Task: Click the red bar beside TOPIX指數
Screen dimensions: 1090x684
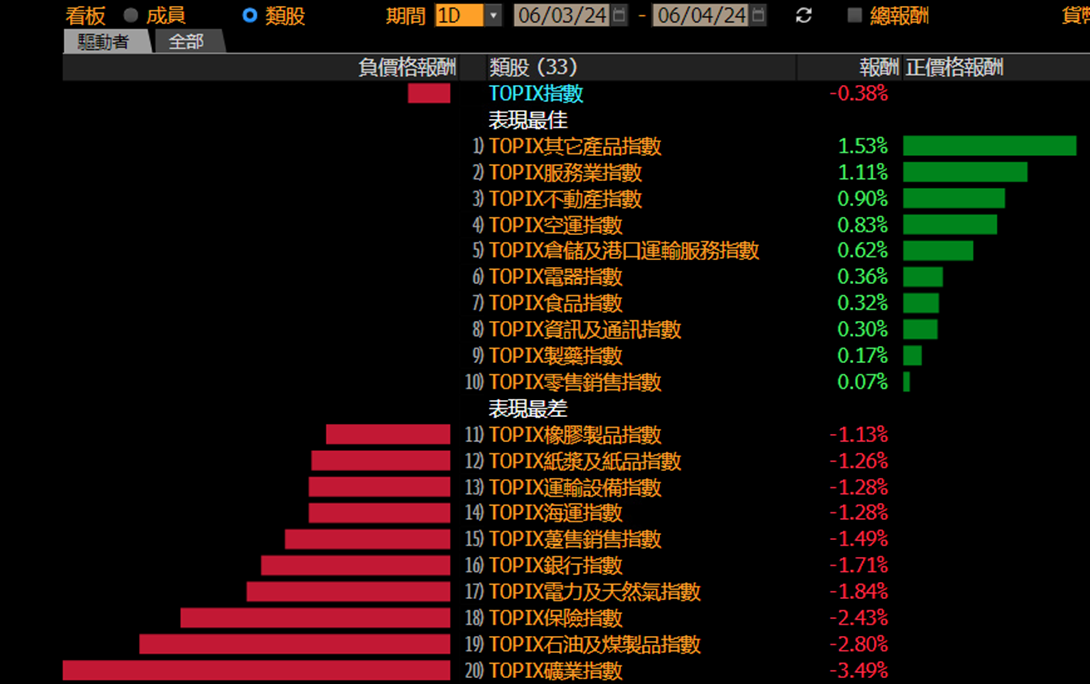Action: click(429, 93)
